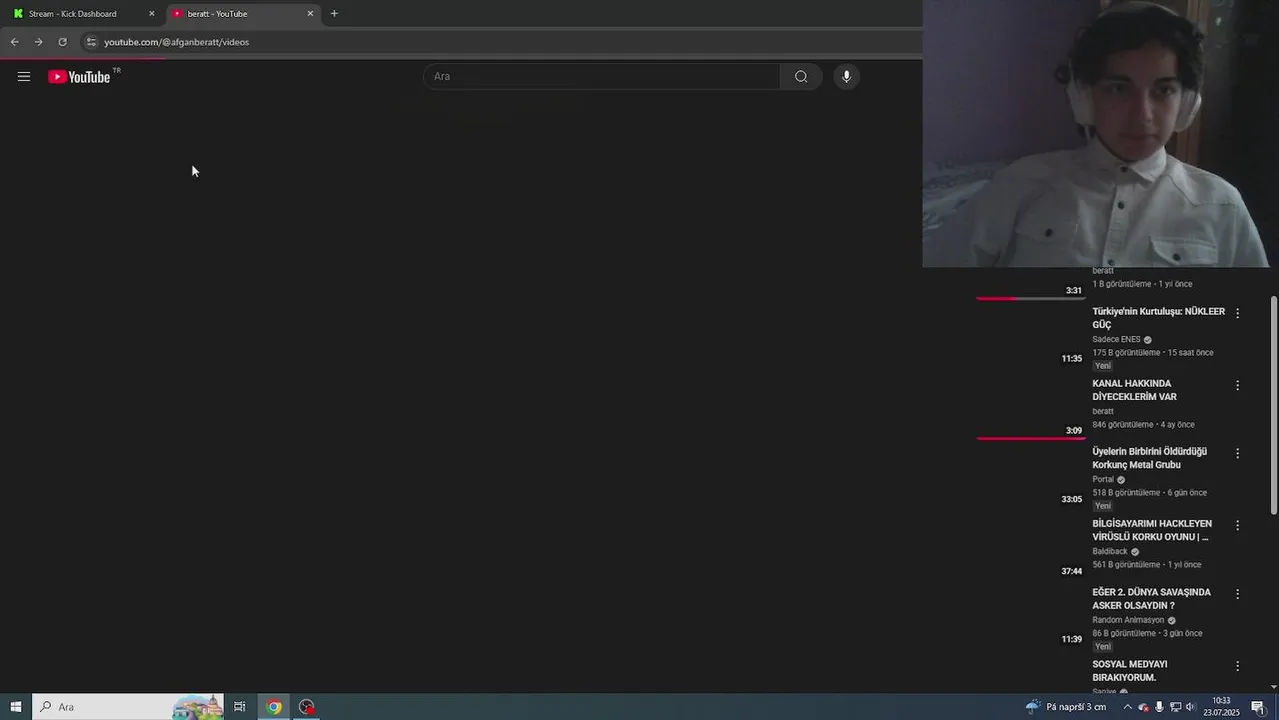Visit the 'Sadece ENES' channel
The width and height of the screenshot is (1279, 720).
tap(1116, 339)
